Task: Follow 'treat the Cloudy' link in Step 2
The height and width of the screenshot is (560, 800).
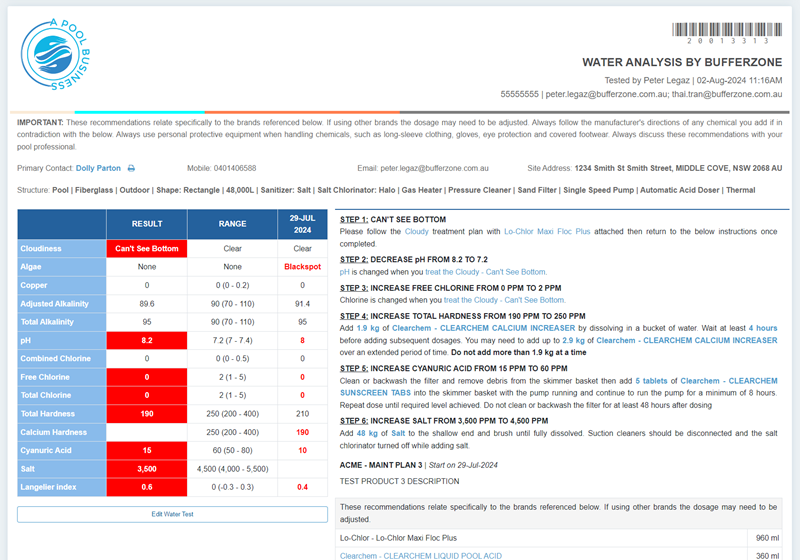Action: [486, 272]
